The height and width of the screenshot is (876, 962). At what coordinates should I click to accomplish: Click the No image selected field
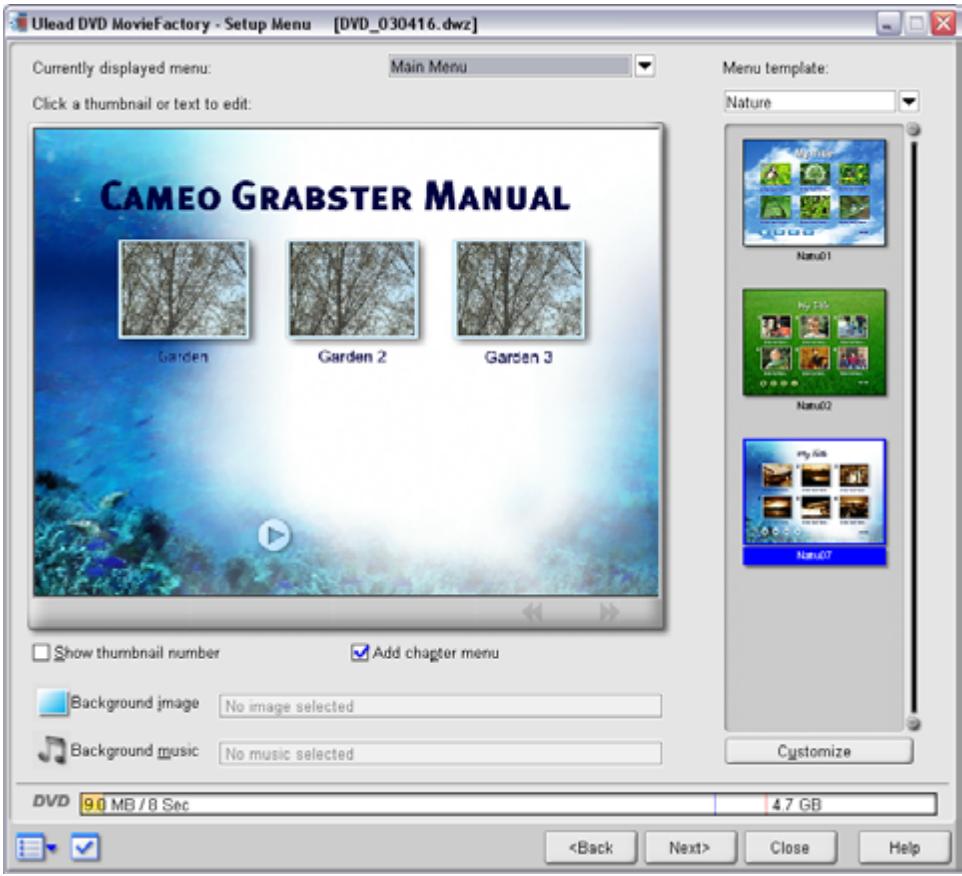point(440,706)
